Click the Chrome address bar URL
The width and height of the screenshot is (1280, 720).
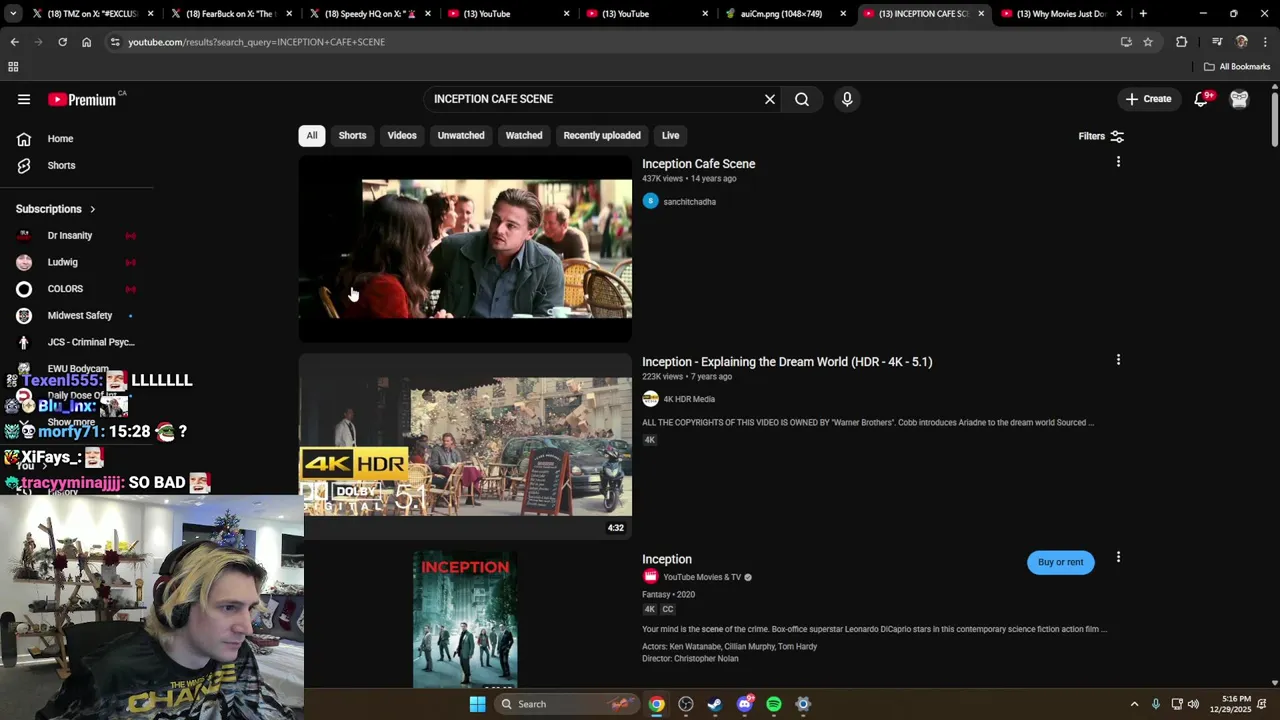click(256, 42)
